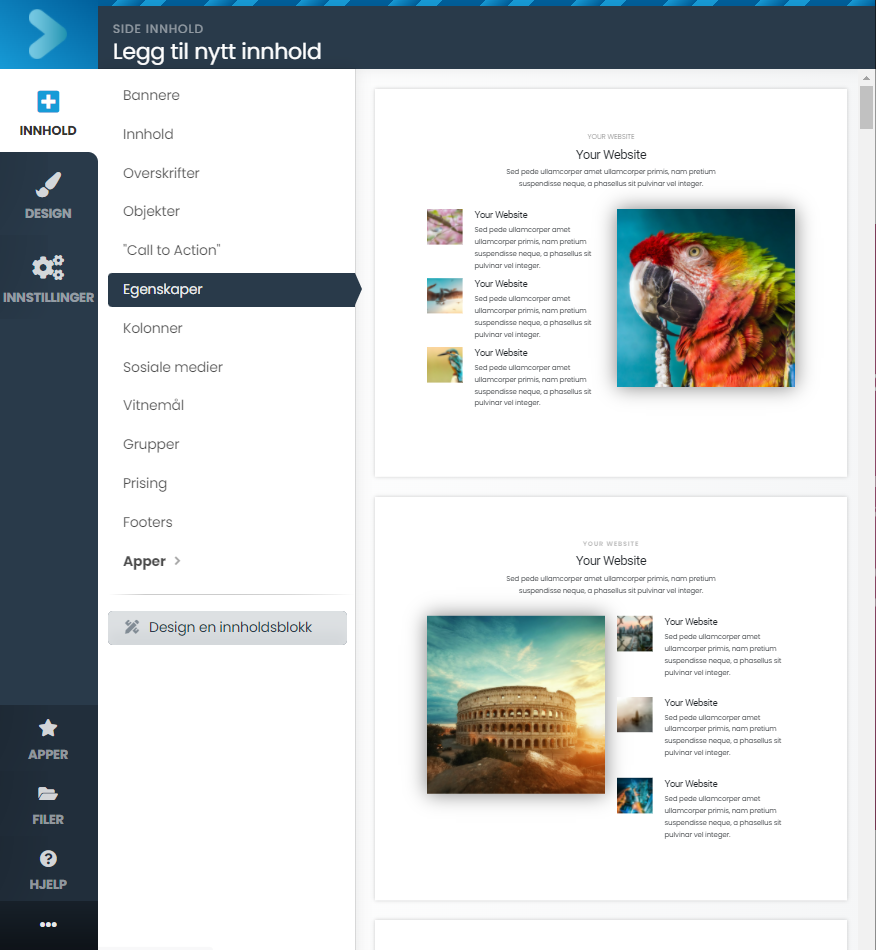Open the Design paintbrush panel
876x950 pixels.
tap(48, 186)
